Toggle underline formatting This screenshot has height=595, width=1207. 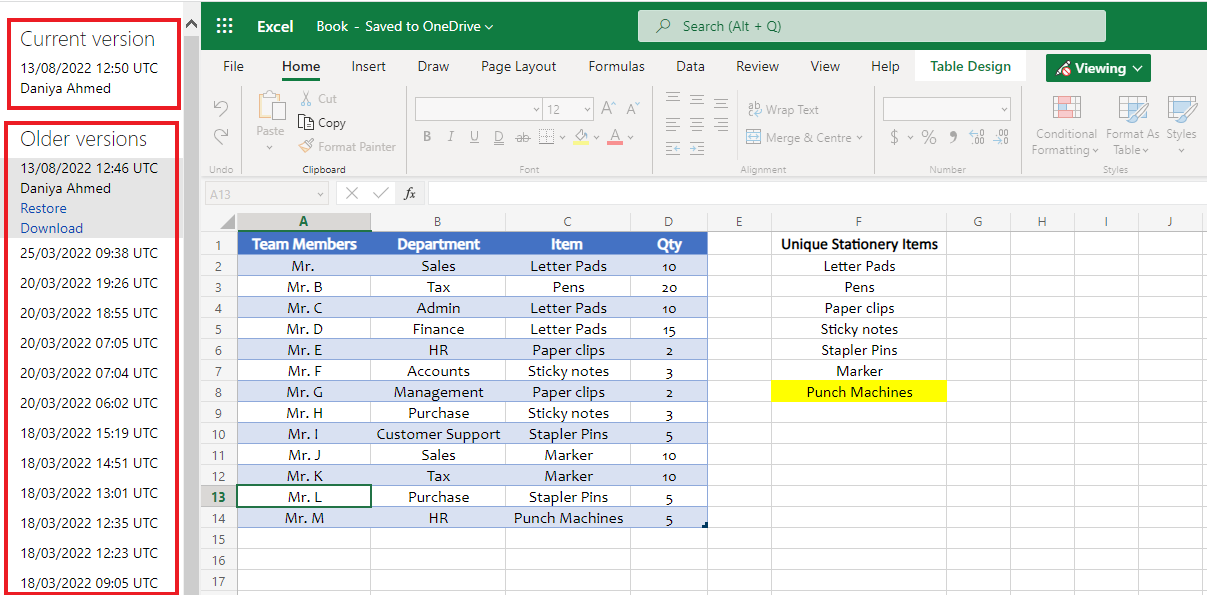pos(472,137)
